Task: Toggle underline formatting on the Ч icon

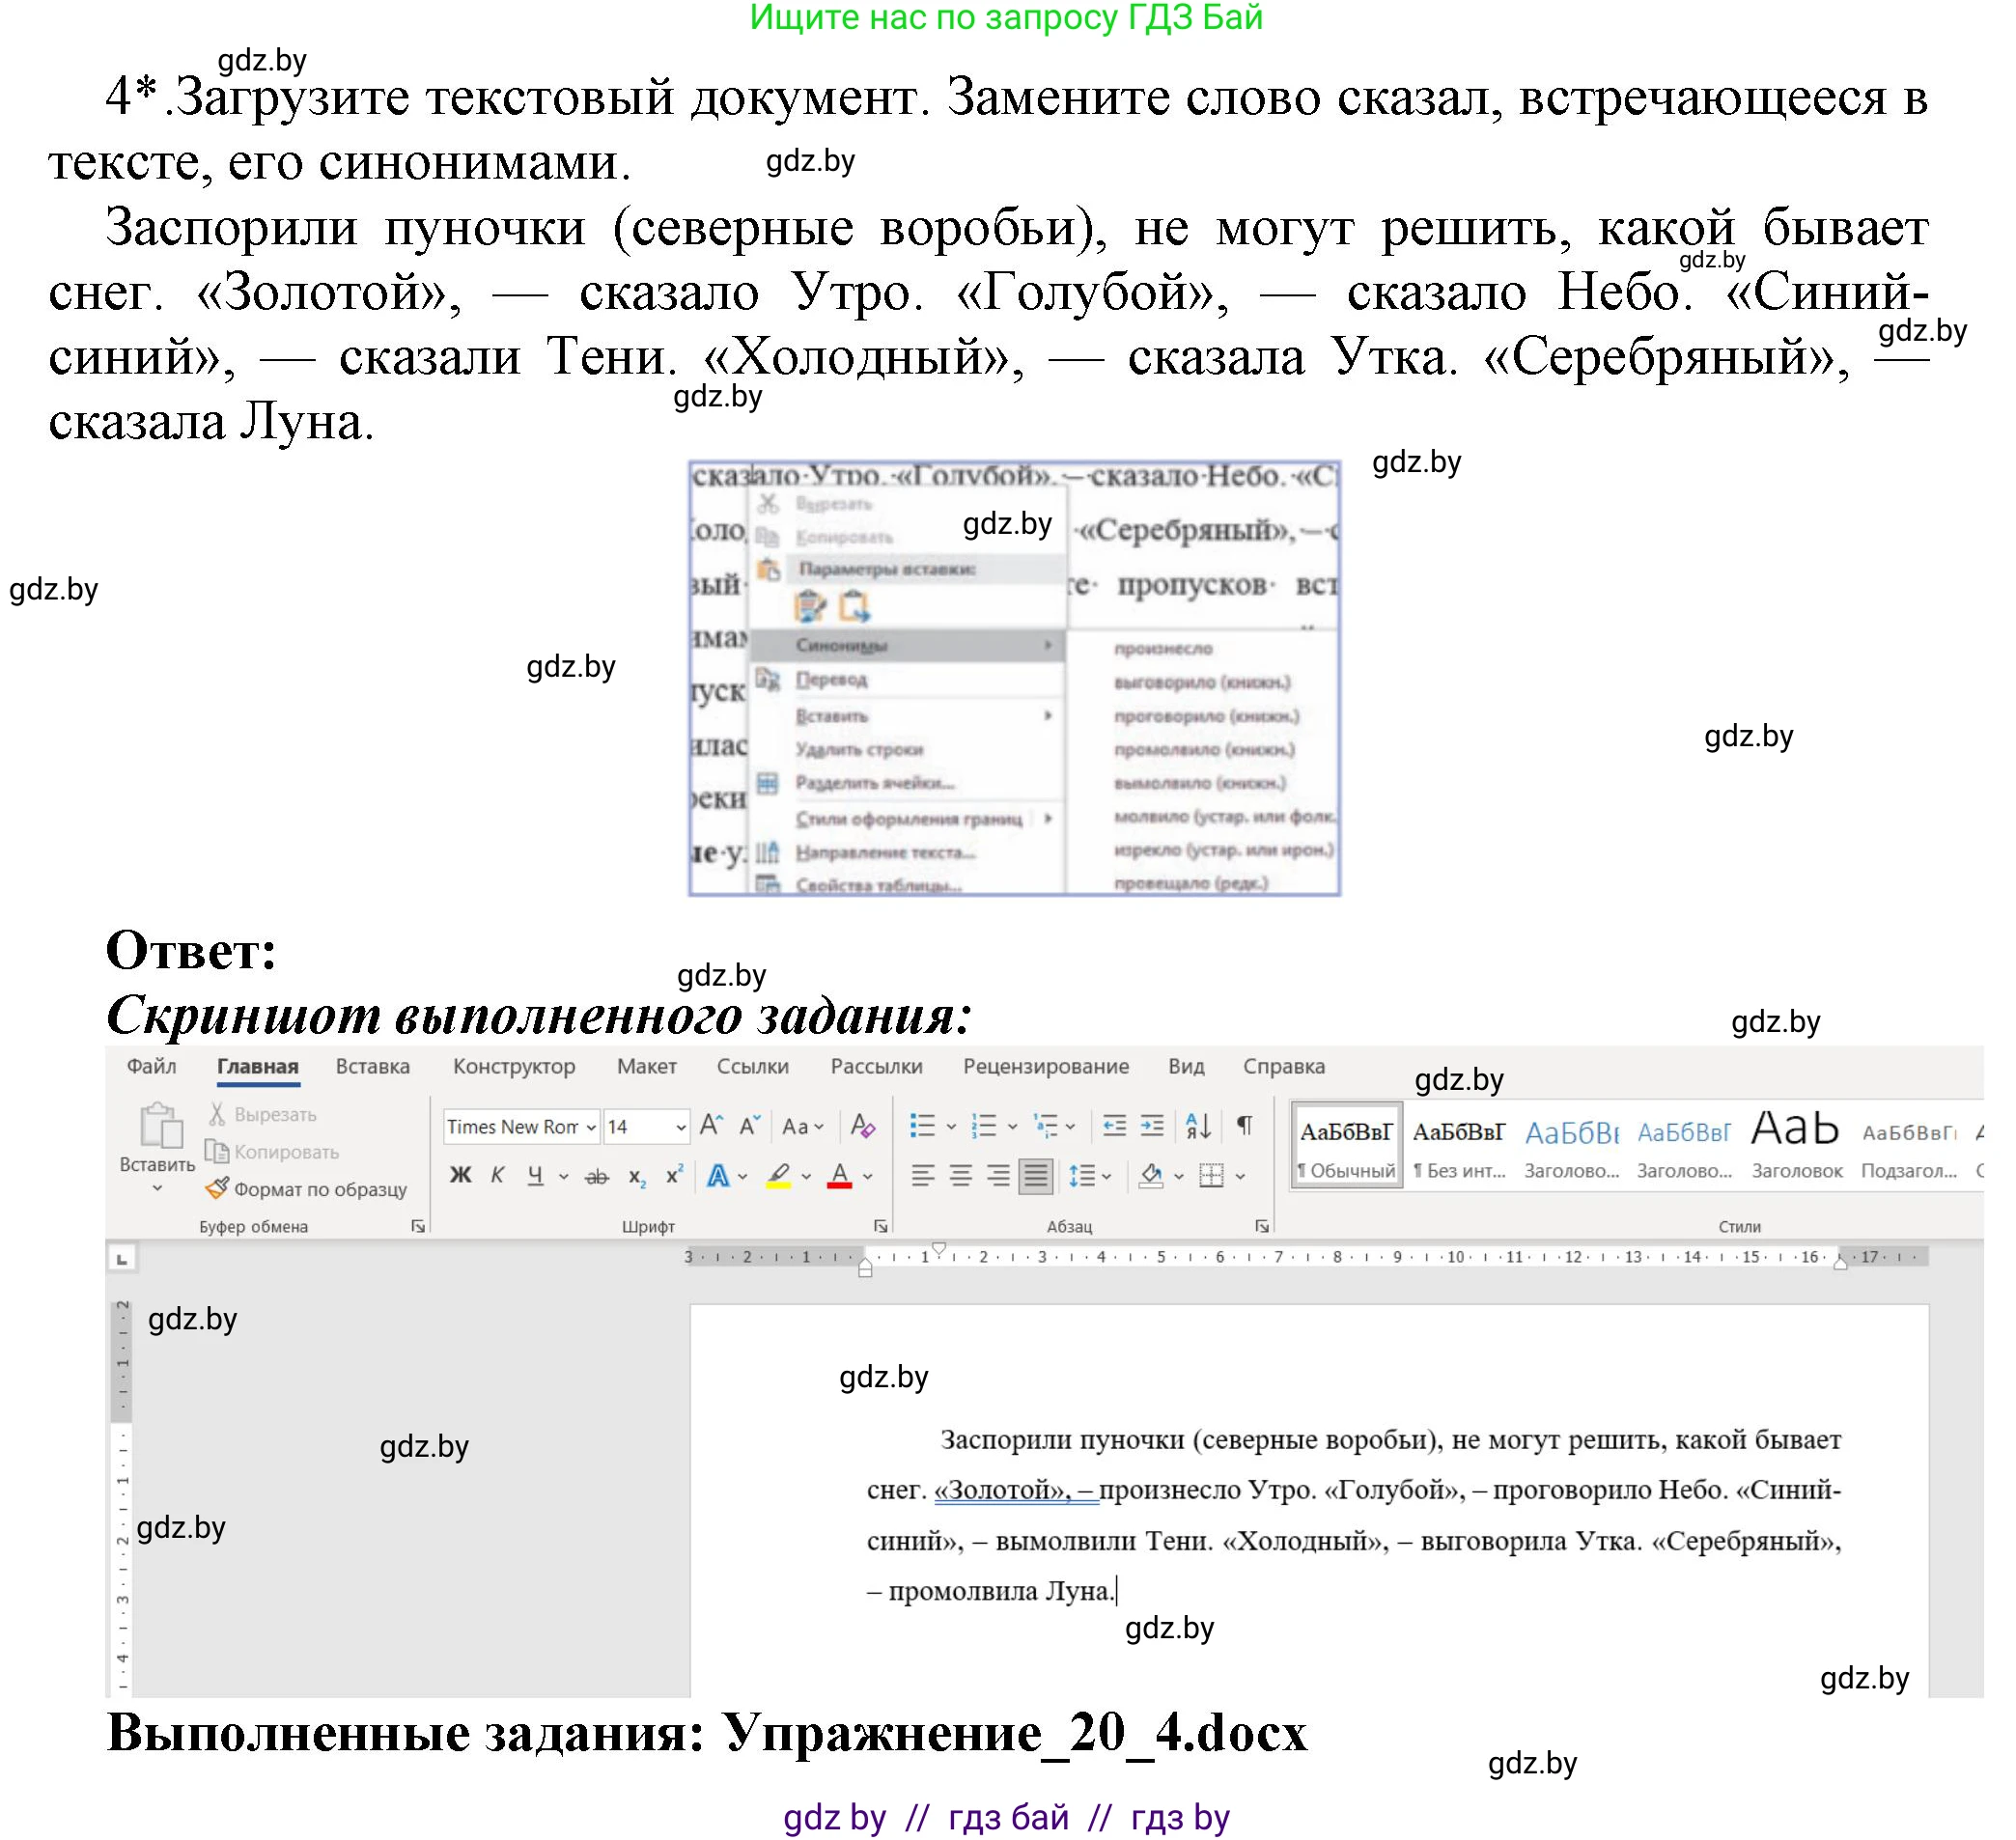Action: point(536,1175)
